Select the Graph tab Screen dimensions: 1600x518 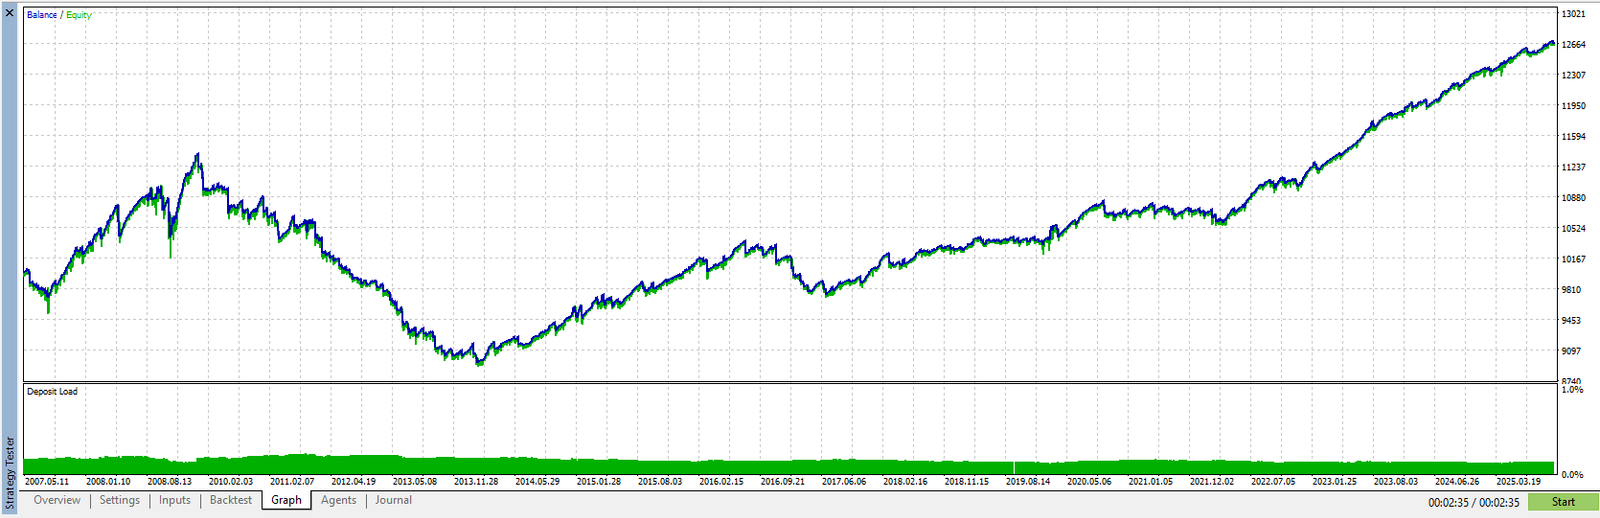(286, 500)
